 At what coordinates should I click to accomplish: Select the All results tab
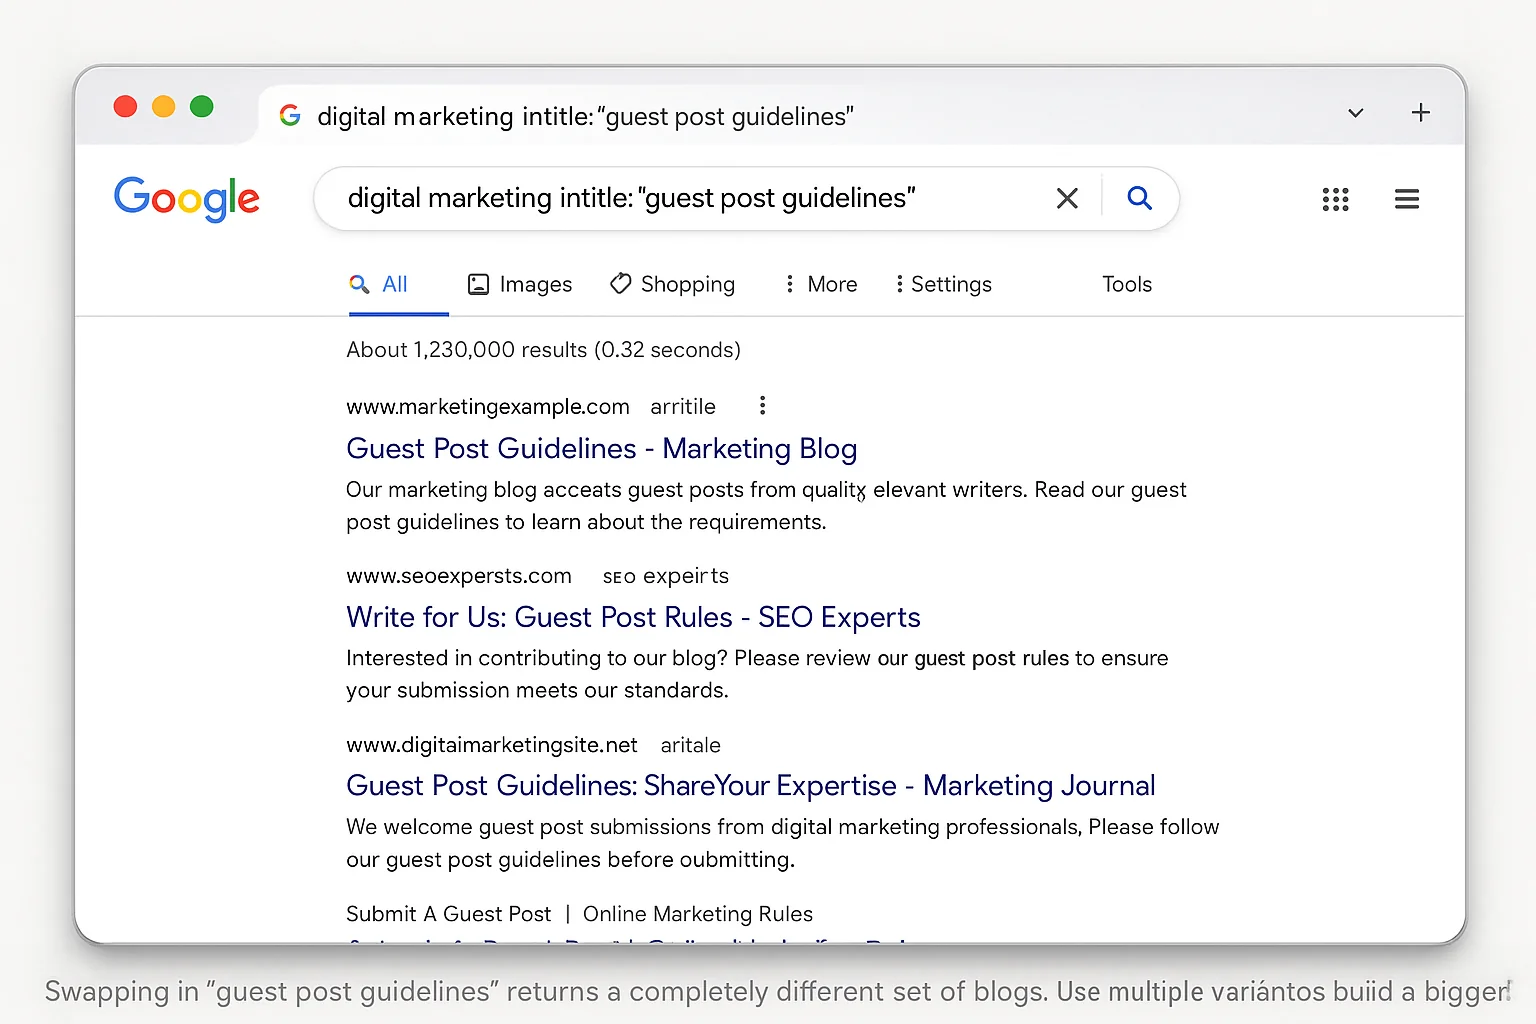394,284
